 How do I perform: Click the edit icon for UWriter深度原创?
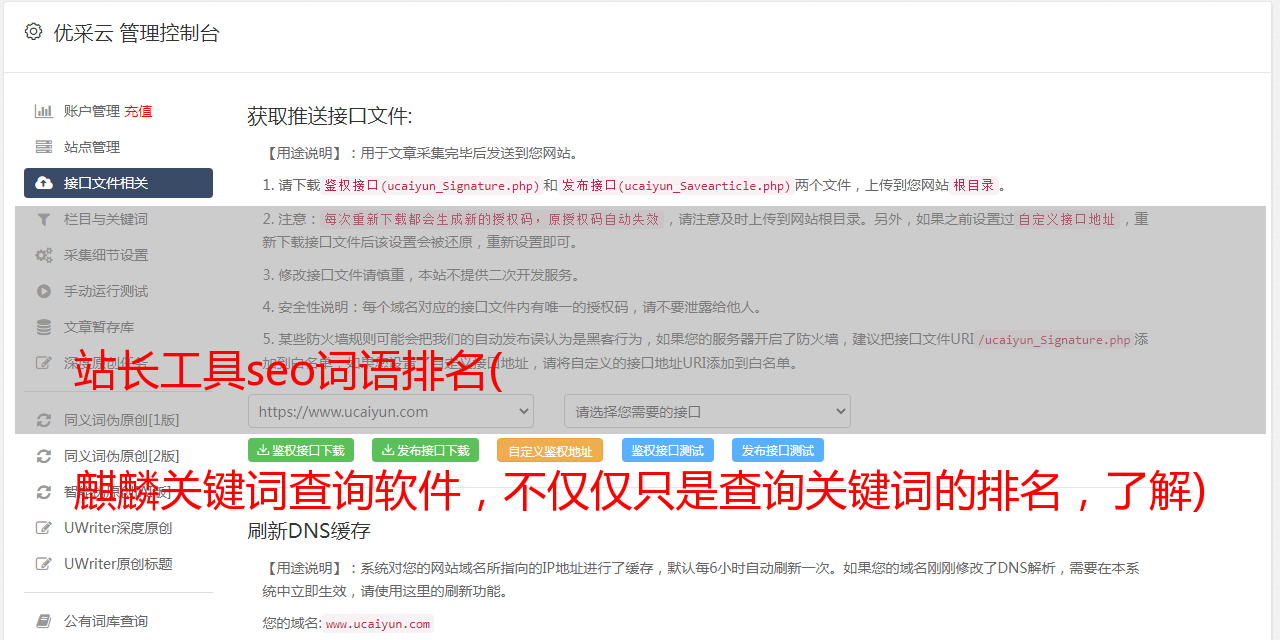click(44, 528)
